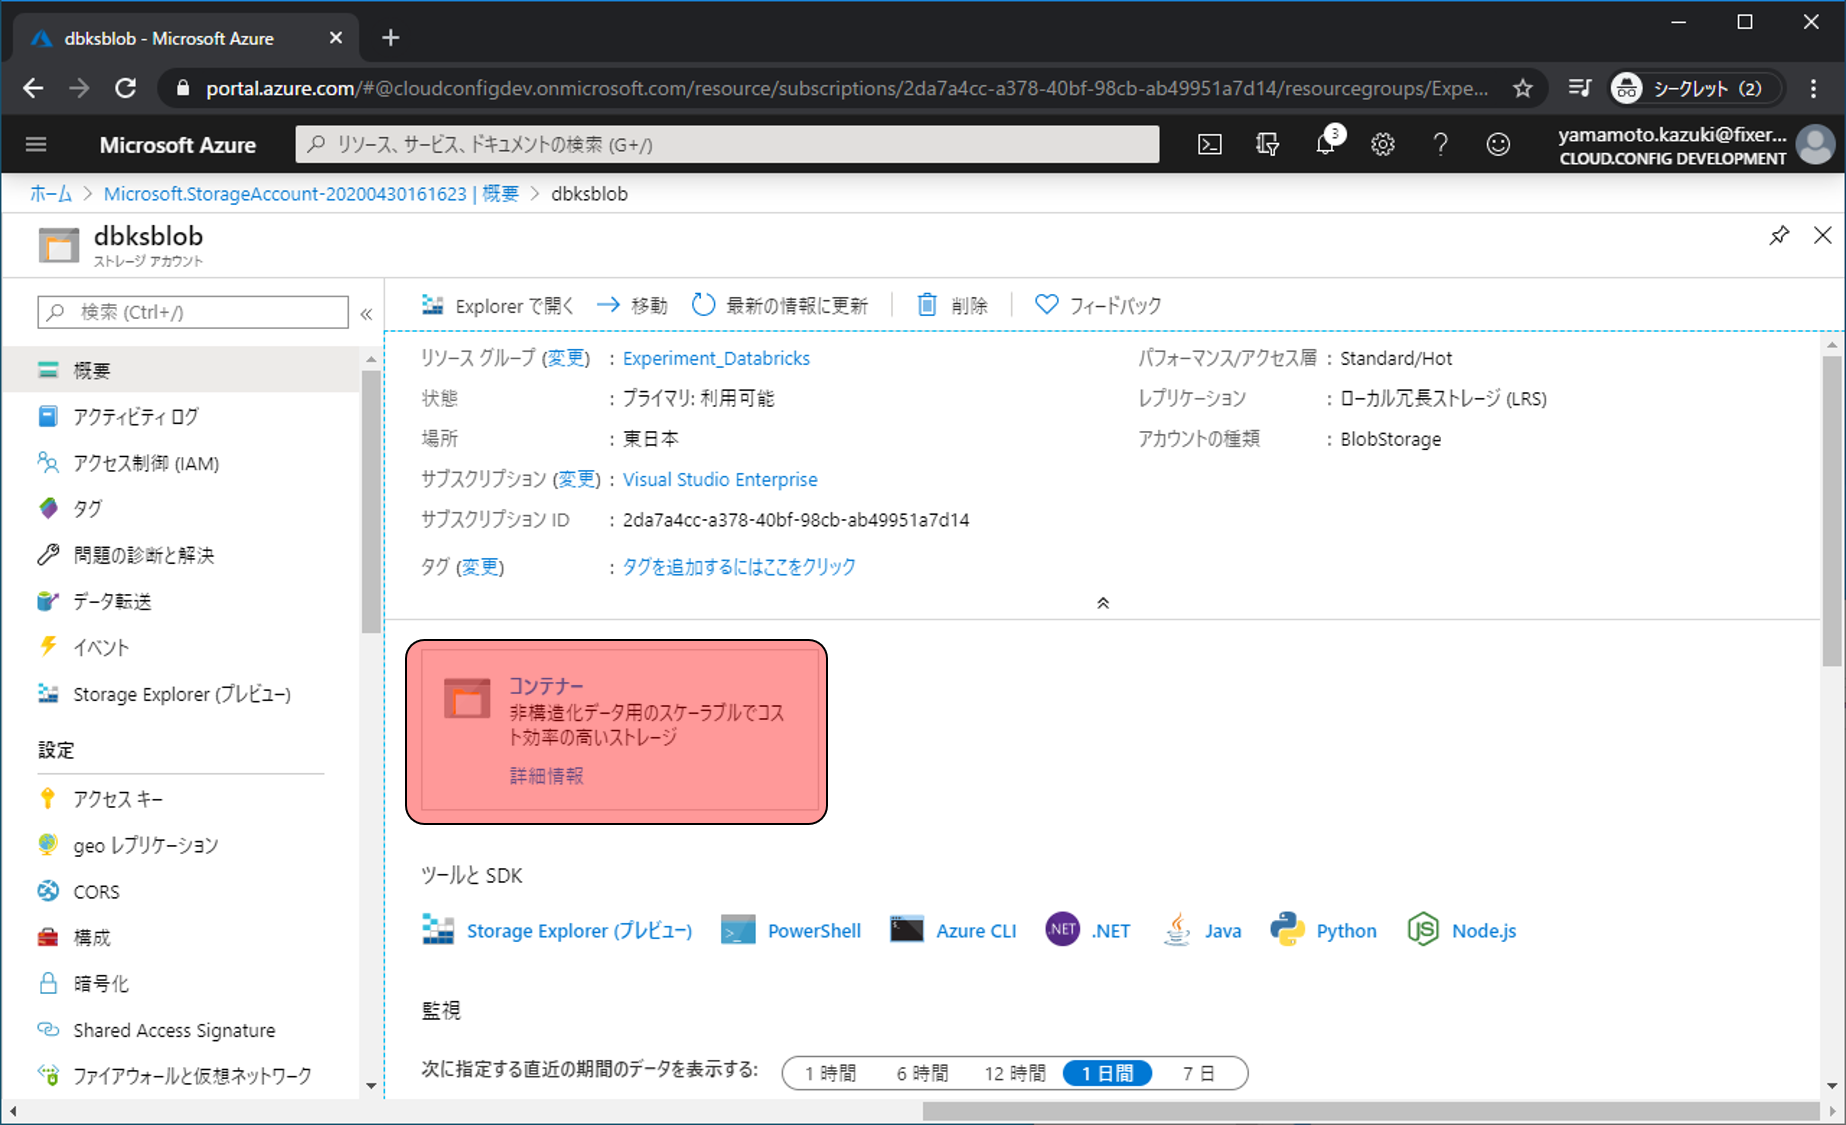
Task: Click the directory and subscription filter icon
Action: 1267,145
